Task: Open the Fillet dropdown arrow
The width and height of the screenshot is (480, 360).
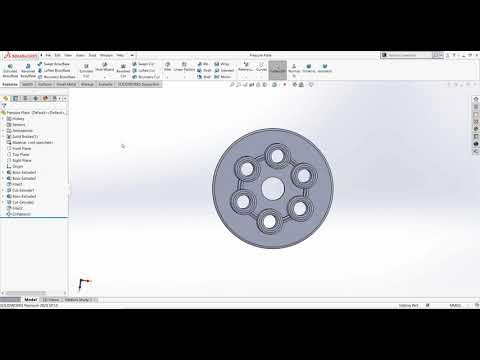Action: coord(168,77)
